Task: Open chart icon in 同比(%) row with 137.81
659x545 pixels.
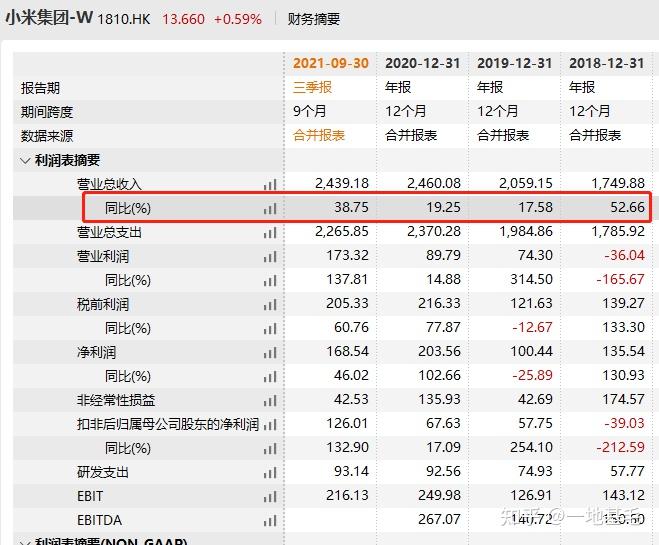Action: pyautogui.click(x=270, y=280)
